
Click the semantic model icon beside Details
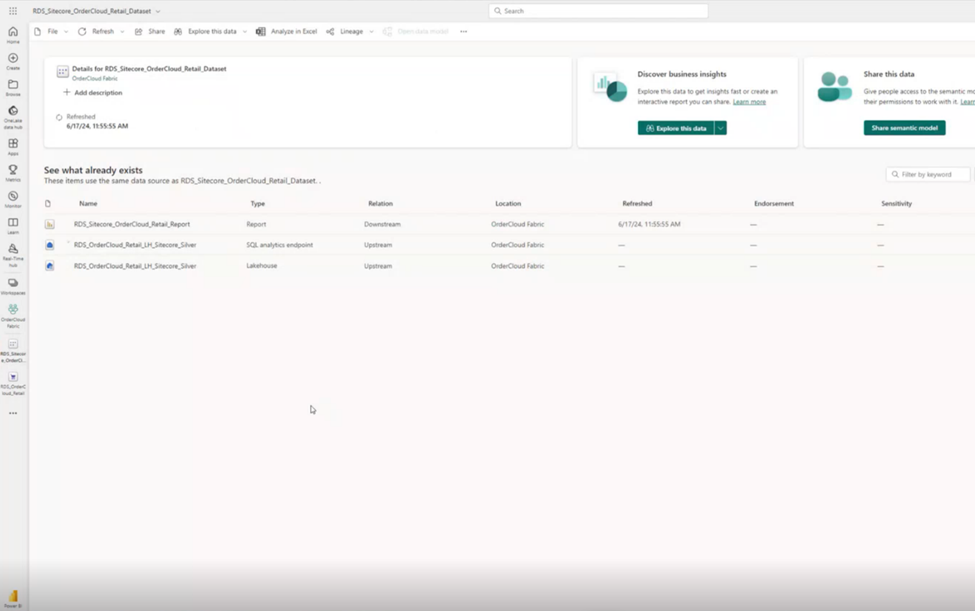(63, 72)
